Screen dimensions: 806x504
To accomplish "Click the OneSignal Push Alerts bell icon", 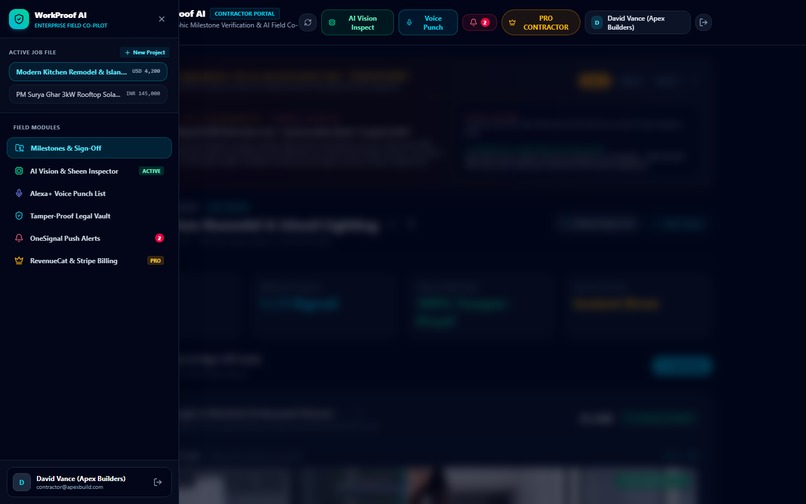I will (x=19, y=238).
